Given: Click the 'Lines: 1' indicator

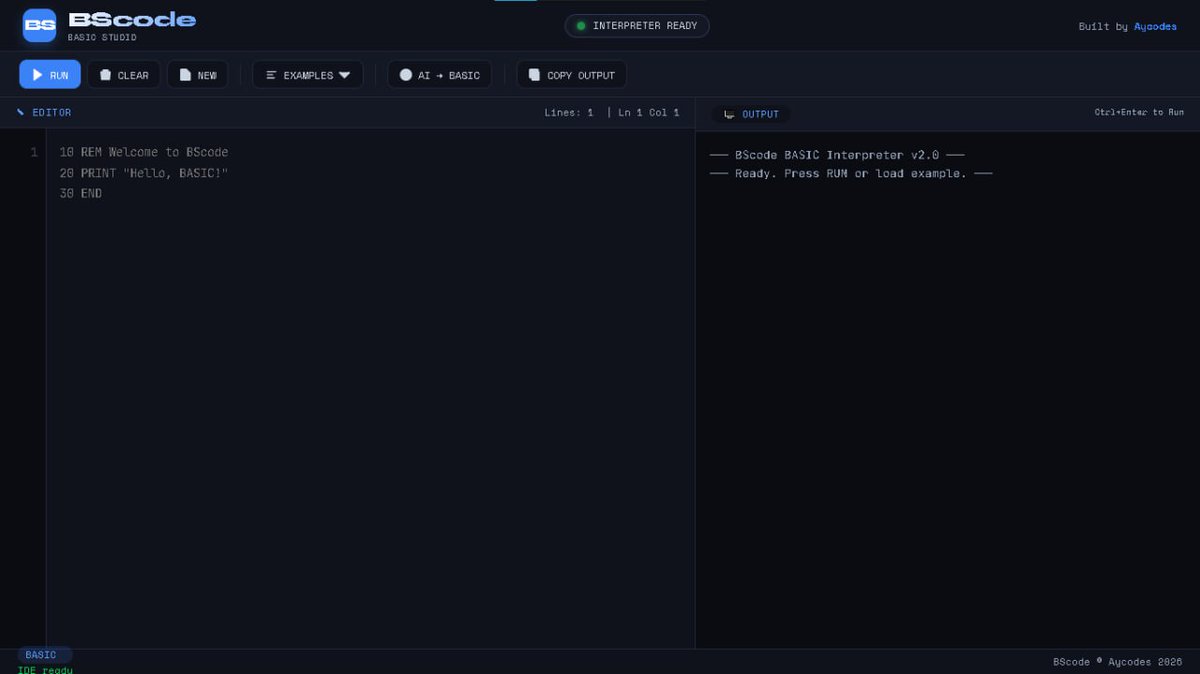Looking at the screenshot, I should pyautogui.click(x=569, y=113).
